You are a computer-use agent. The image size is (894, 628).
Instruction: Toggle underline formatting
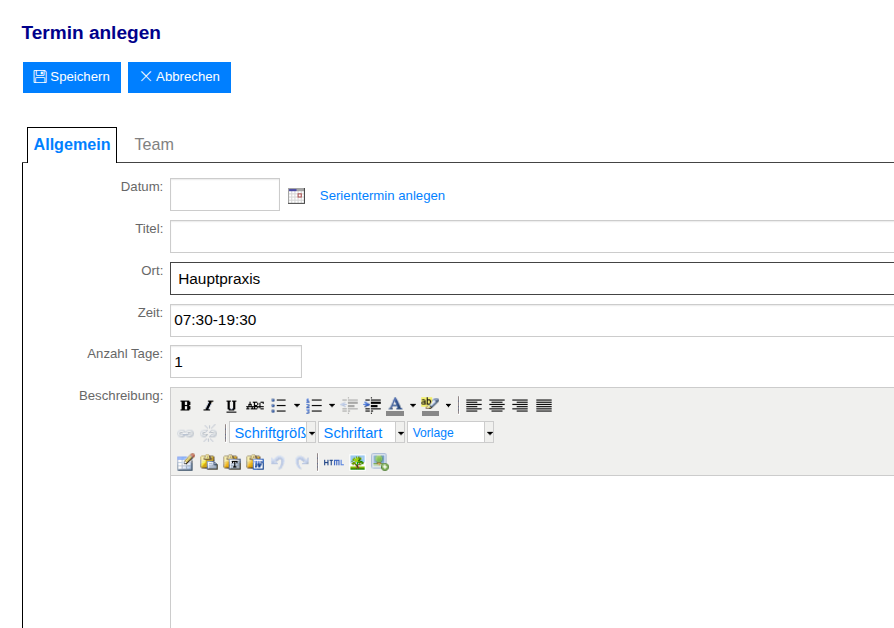coord(231,405)
